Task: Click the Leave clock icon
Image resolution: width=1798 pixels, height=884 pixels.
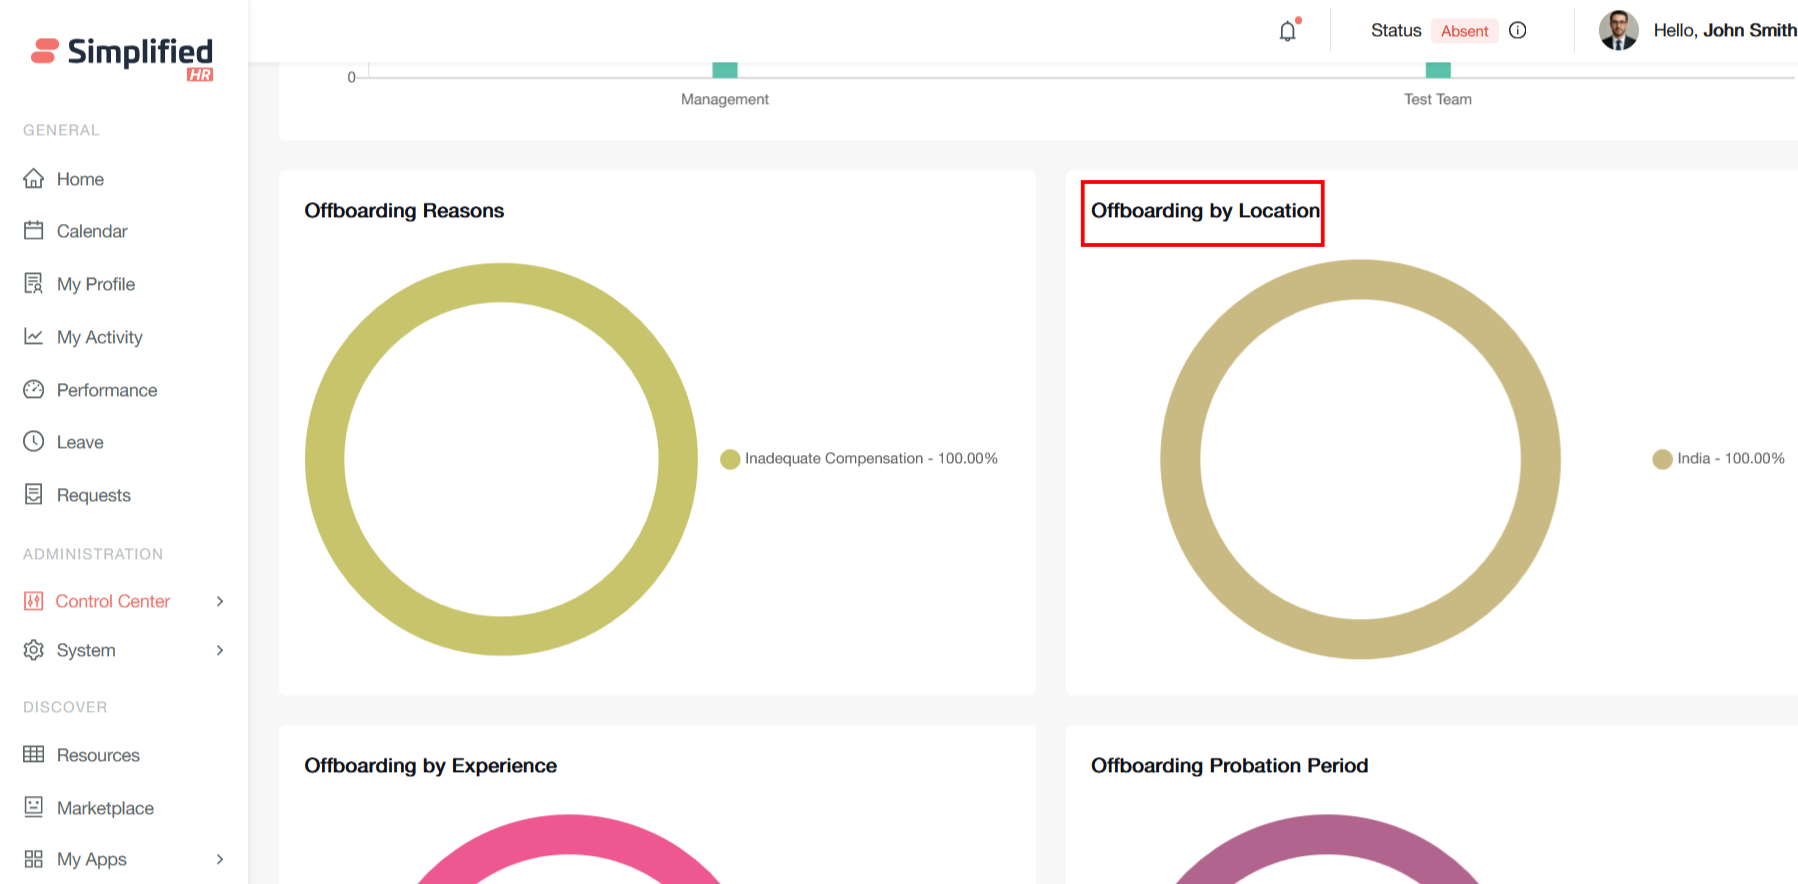Action: pos(34,442)
